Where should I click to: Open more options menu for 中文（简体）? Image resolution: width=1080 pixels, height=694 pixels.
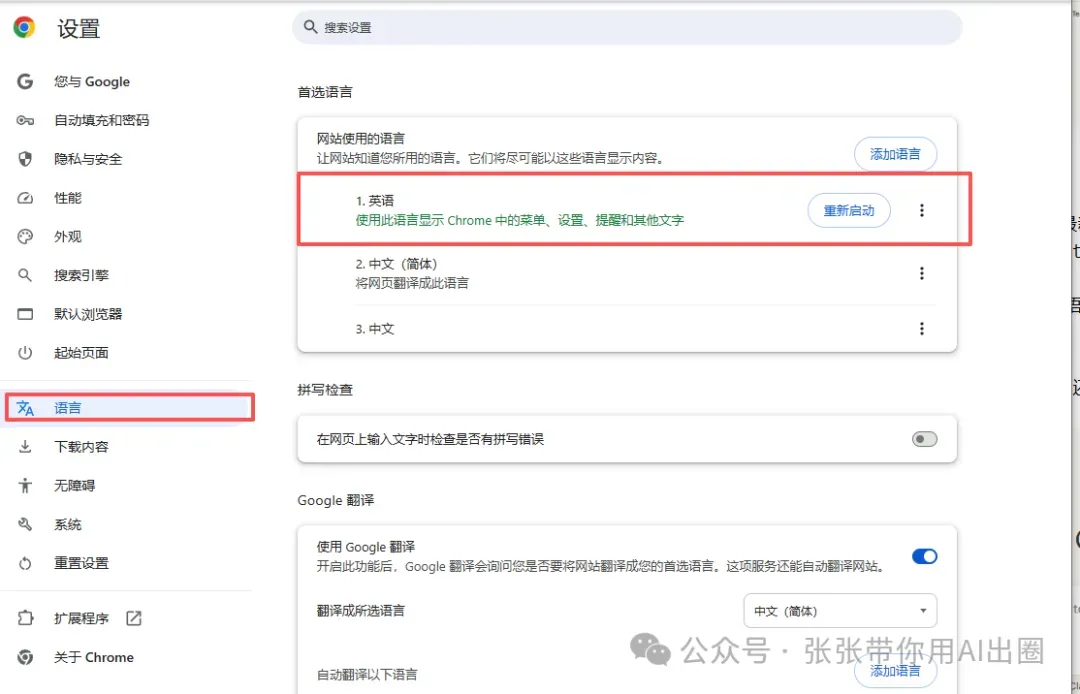(921, 273)
